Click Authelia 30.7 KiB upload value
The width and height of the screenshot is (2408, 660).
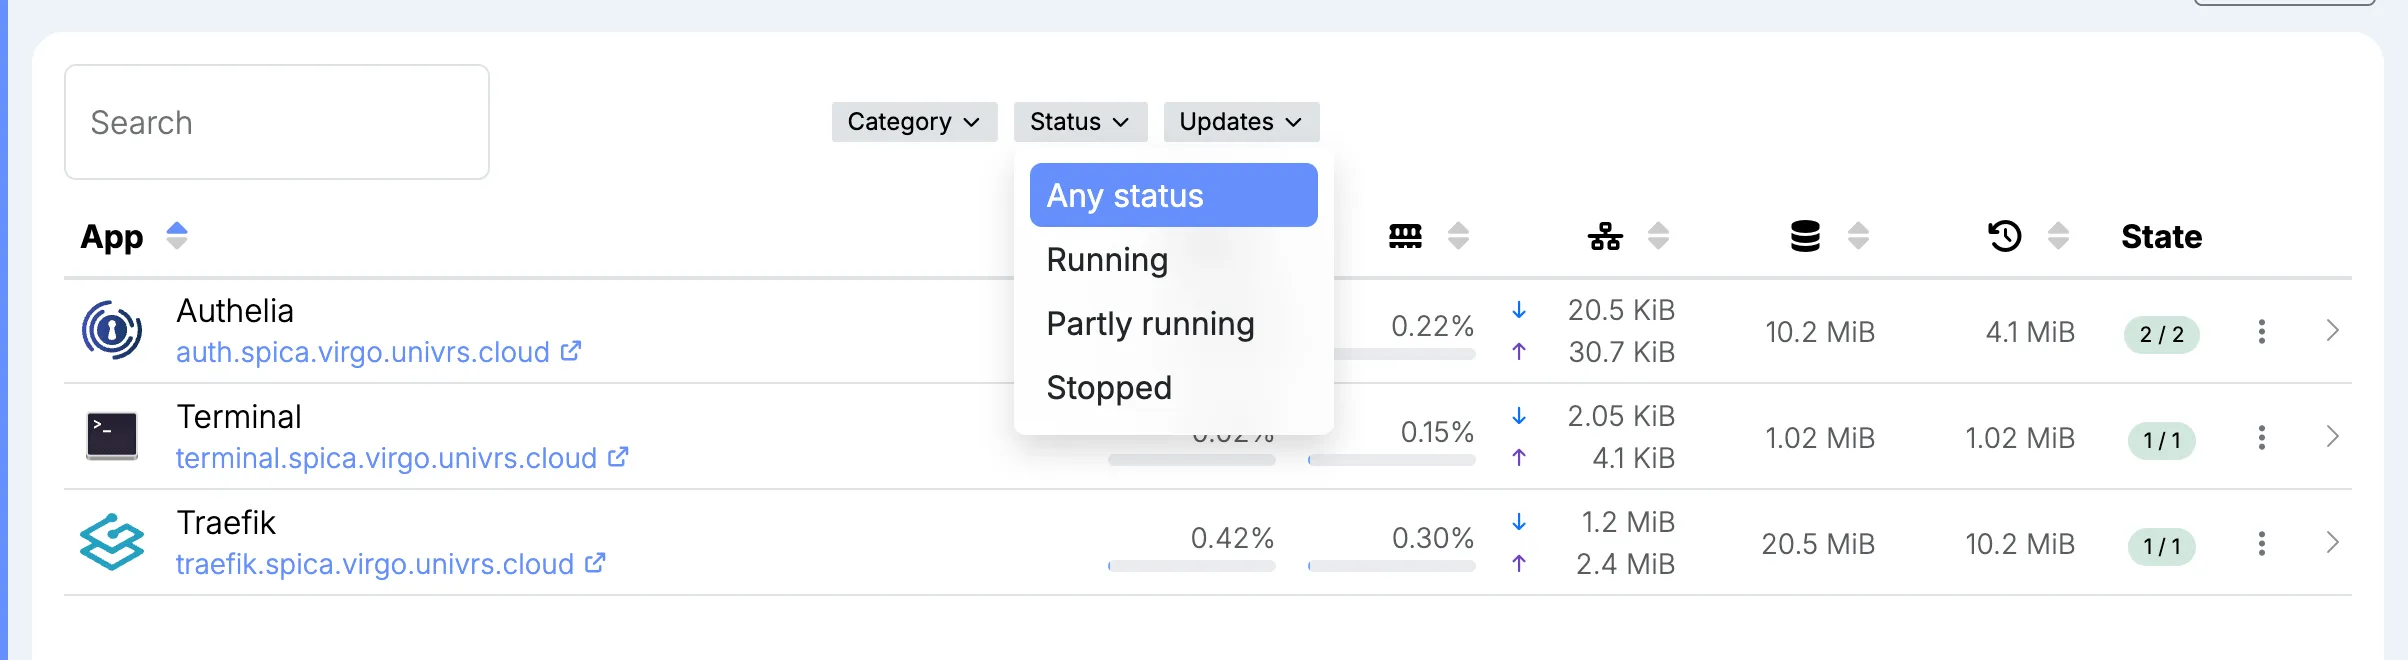coord(1621,352)
